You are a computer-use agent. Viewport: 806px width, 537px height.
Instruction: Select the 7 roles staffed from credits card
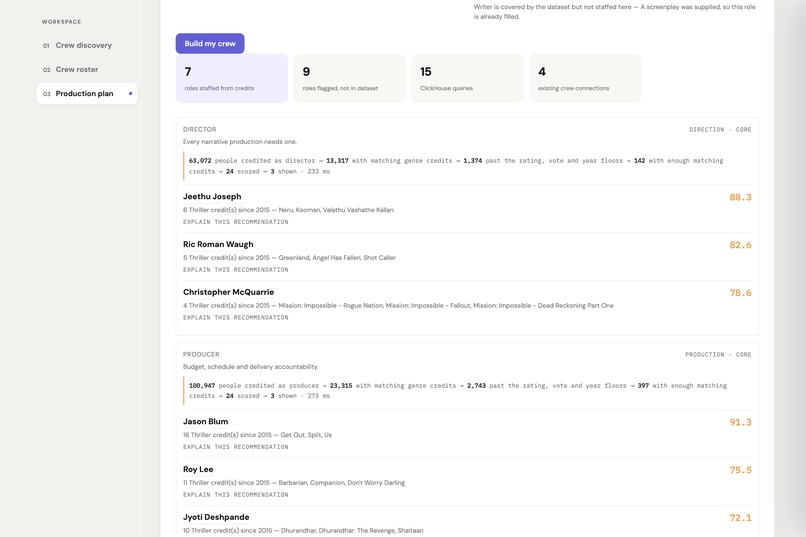[x=231, y=79]
